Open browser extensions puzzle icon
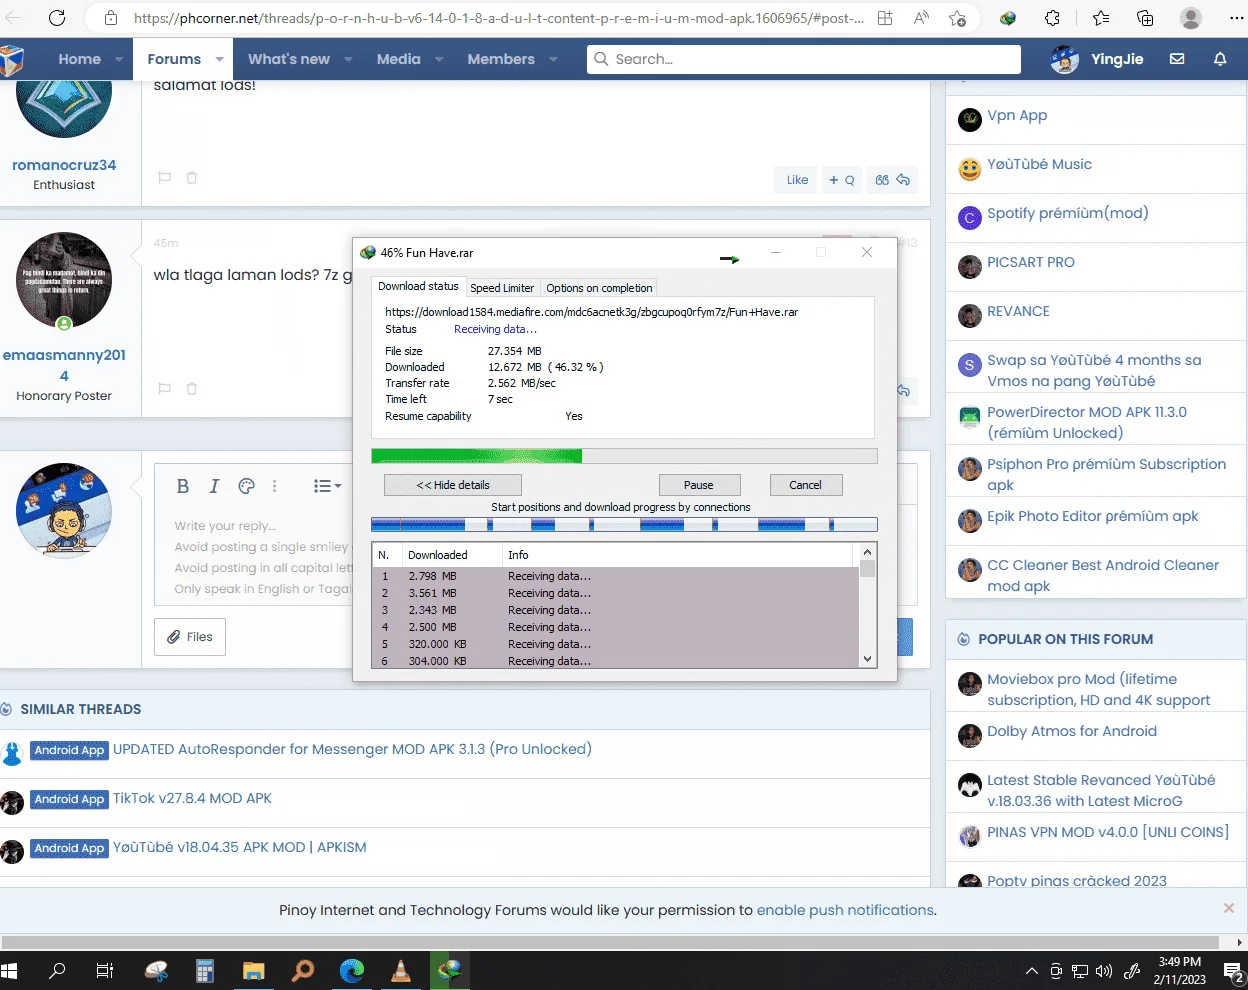 pyautogui.click(x=1053, y=18)
